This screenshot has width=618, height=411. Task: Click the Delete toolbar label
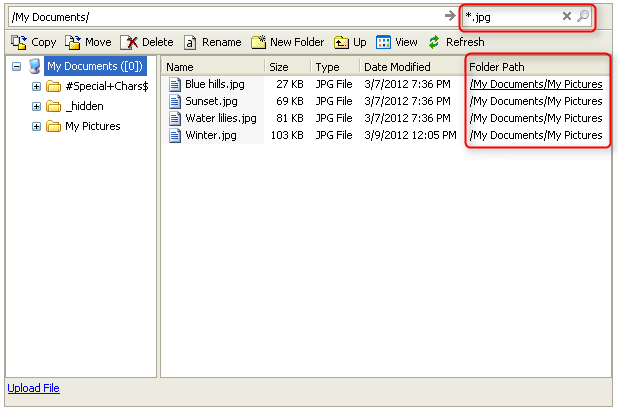(158, 42)
